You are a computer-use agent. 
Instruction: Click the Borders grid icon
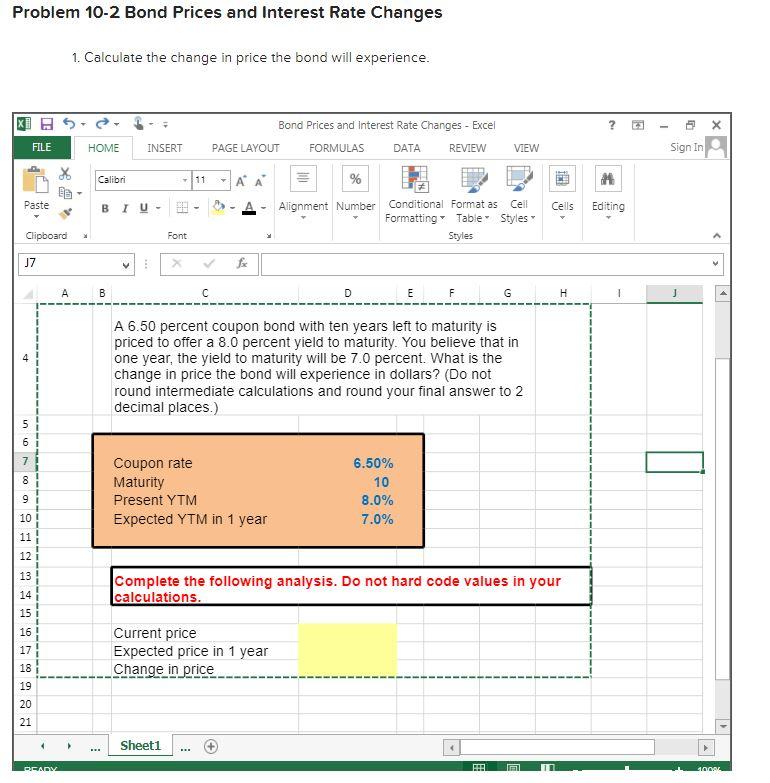(x=183, y=208)
